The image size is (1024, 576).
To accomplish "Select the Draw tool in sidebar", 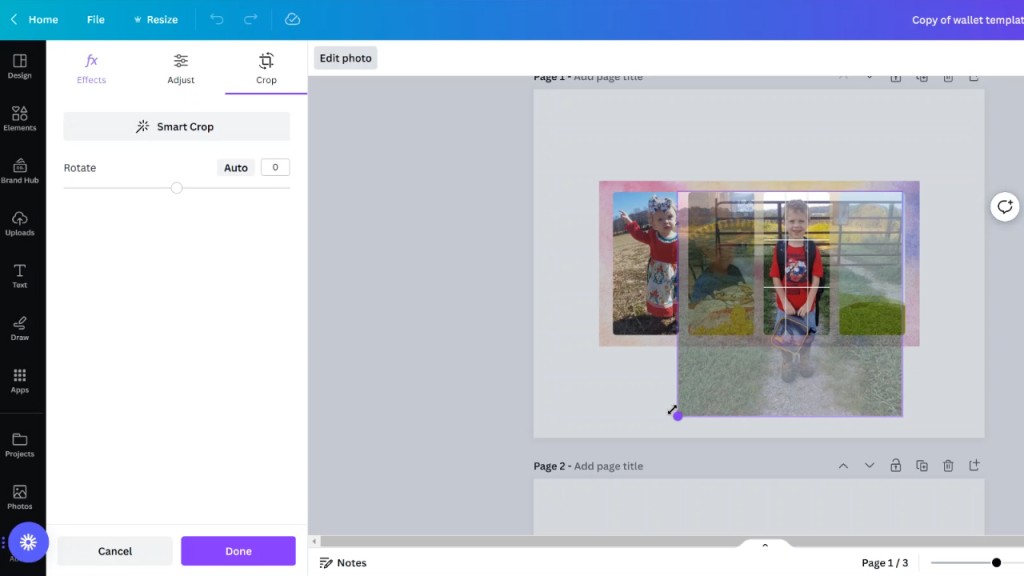I will click(x=20, y=327).
